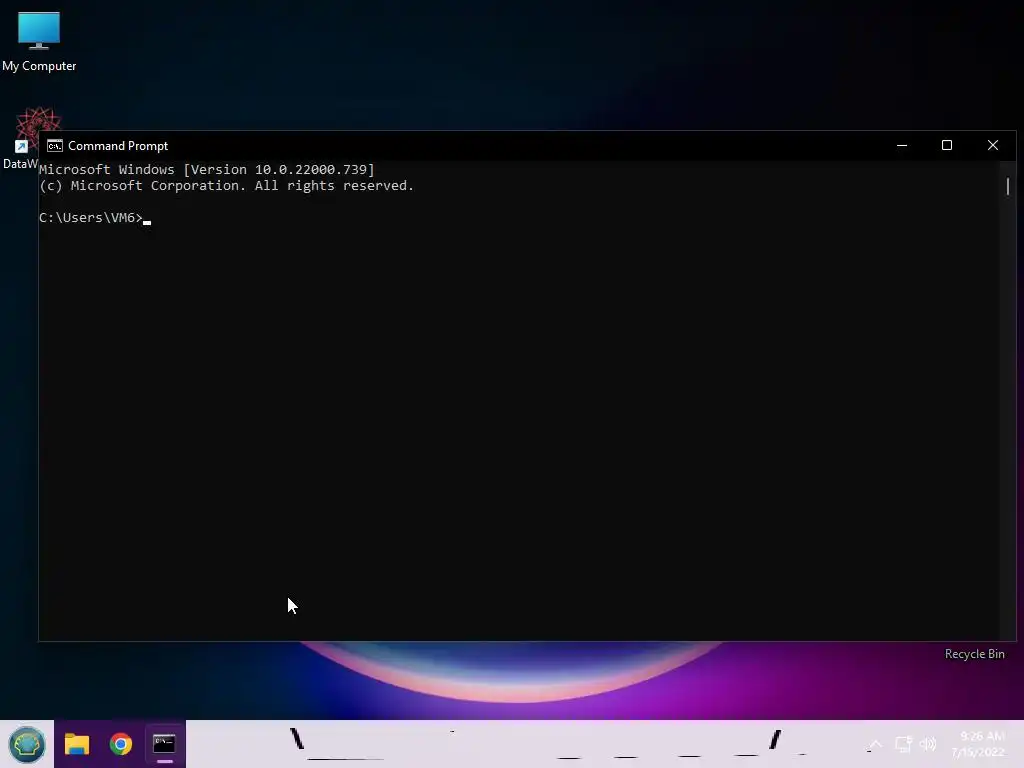Image resolution: width=1024 pixels, height=768 pixels.
Task: Close the Command Prompt window
Action: [x=993, y=146]
